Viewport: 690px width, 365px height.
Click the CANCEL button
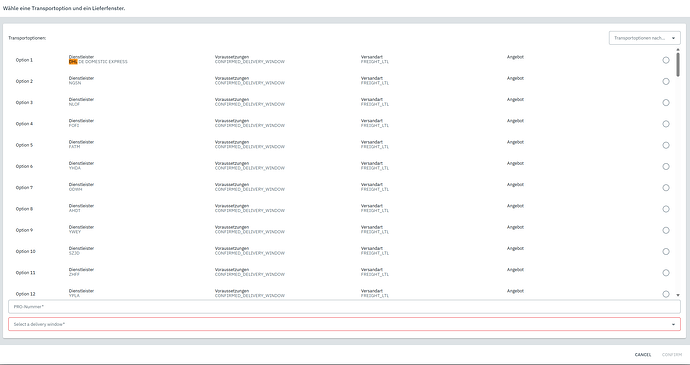coord(643,354)
